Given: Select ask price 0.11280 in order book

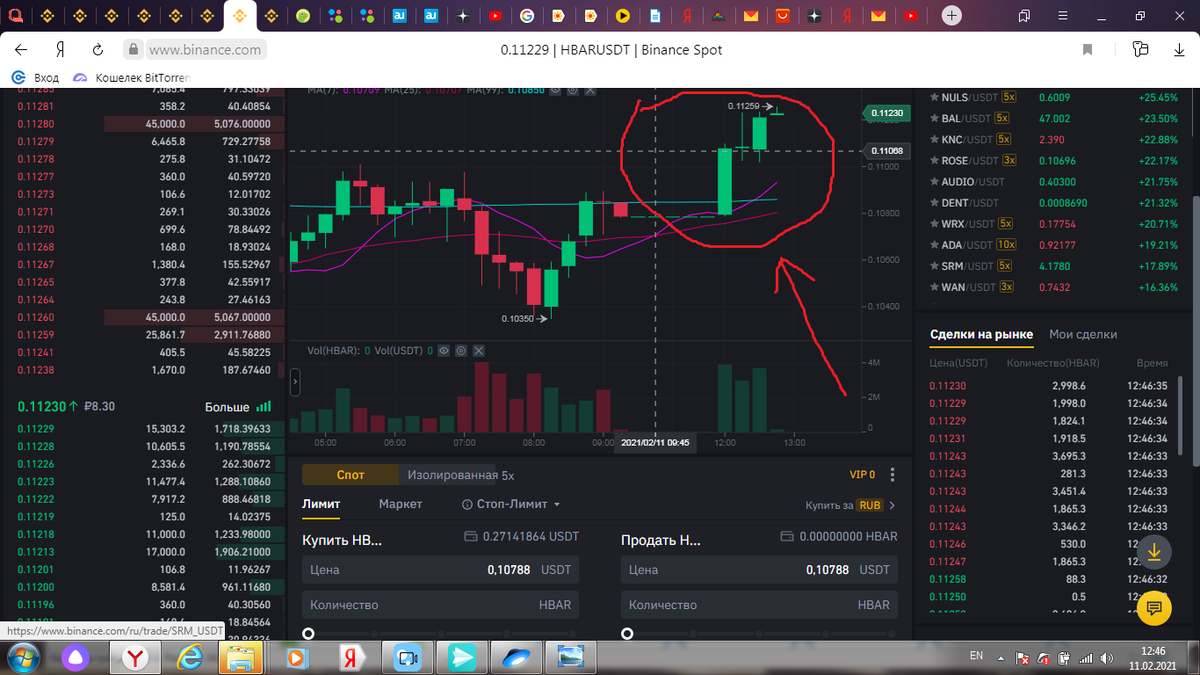Looking at the screenshot, I should coord(35,124).
